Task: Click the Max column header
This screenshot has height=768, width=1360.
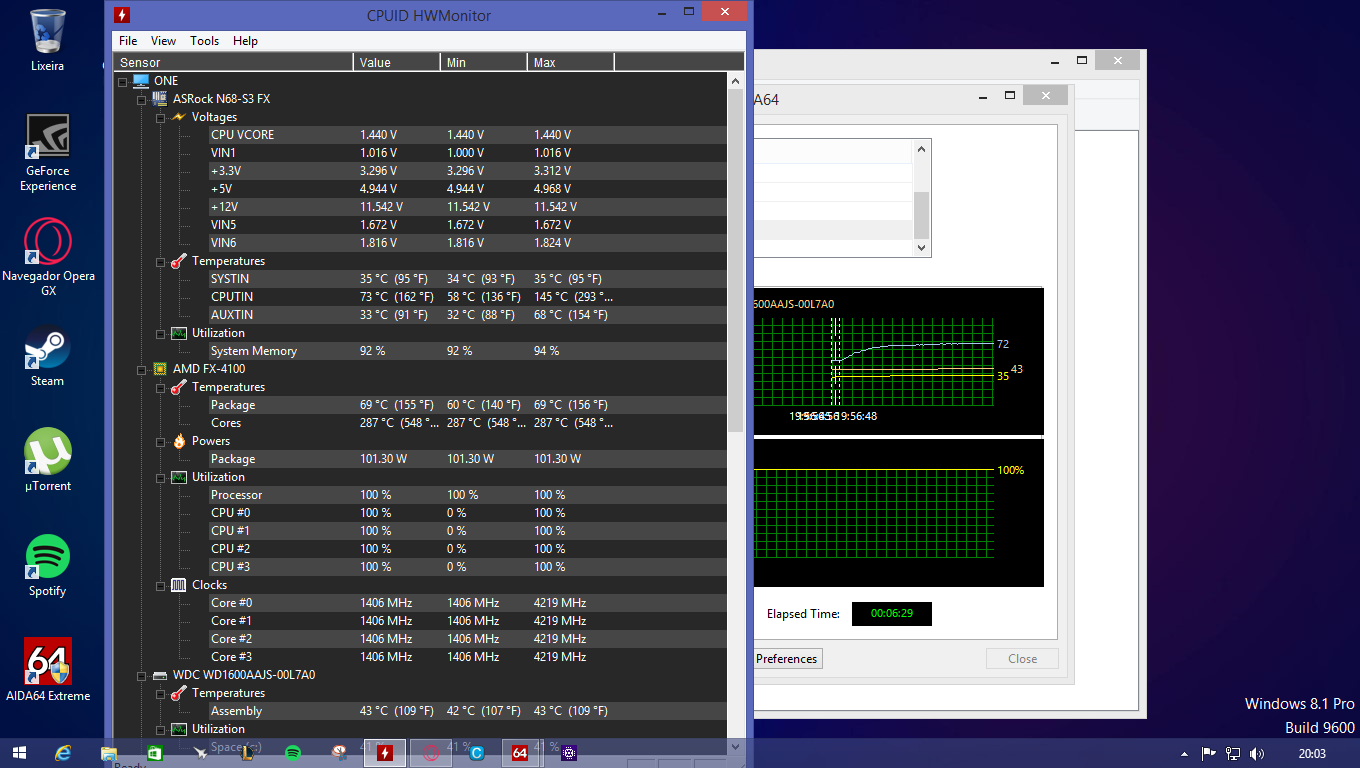Action: (x=571, y=62)
